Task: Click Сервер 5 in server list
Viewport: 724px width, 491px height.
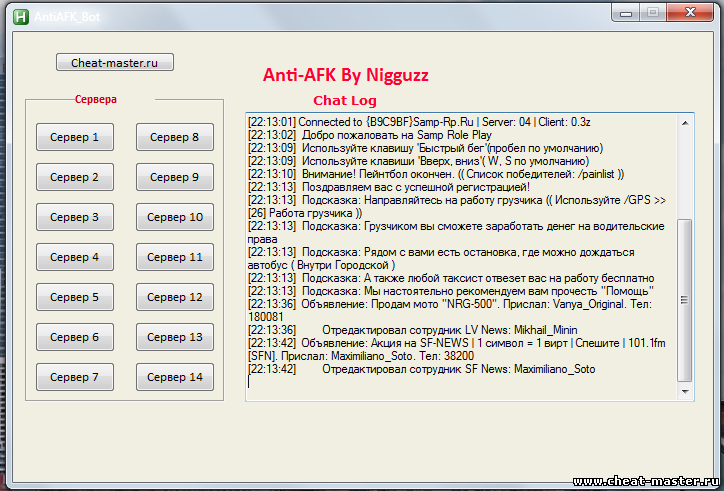Action: coord(75,297)
